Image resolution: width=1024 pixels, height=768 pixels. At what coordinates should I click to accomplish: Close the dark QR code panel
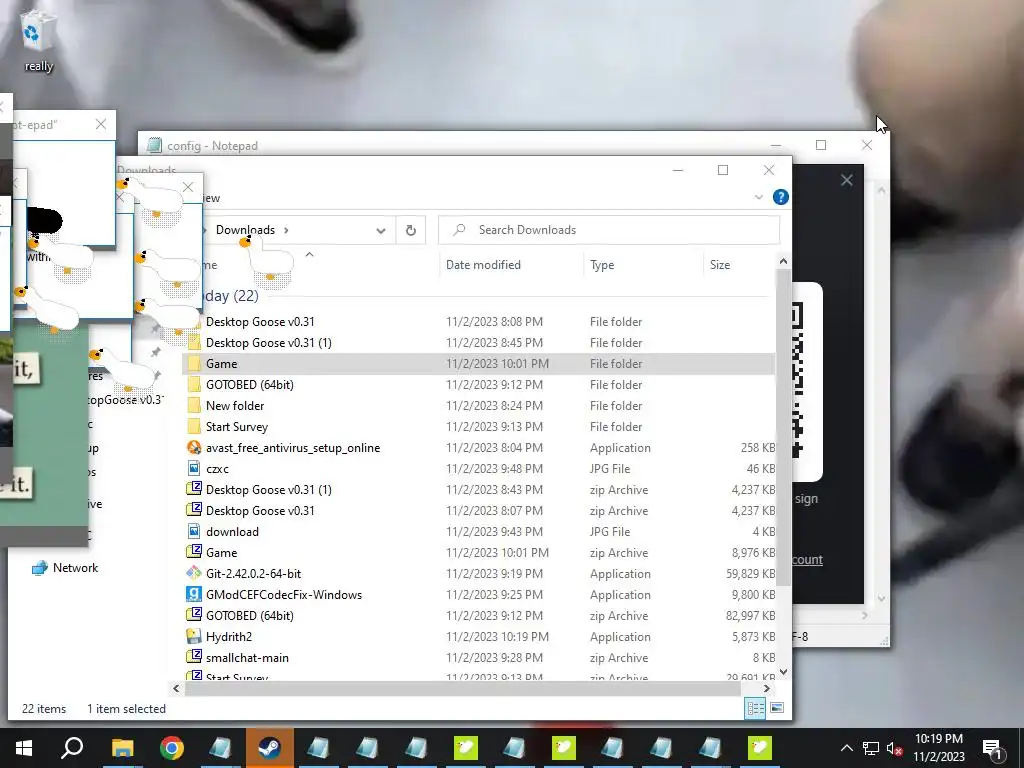[x=846, y=180]
